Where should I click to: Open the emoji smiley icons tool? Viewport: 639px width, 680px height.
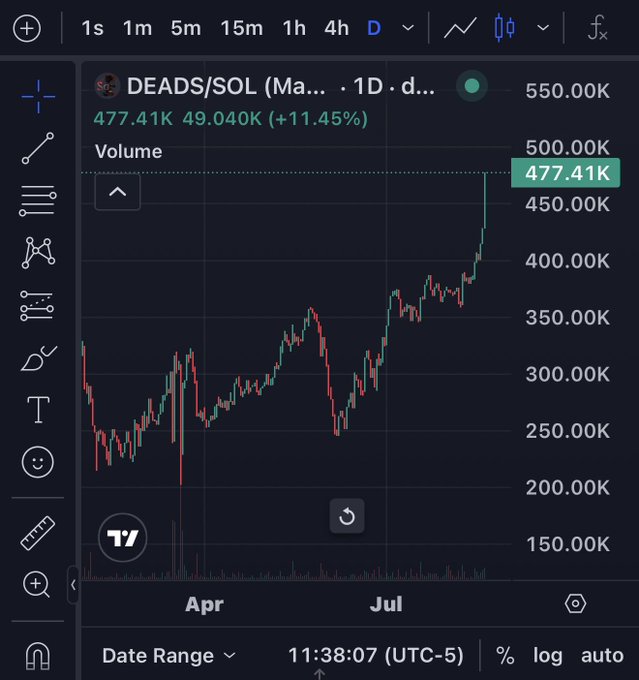38,462
